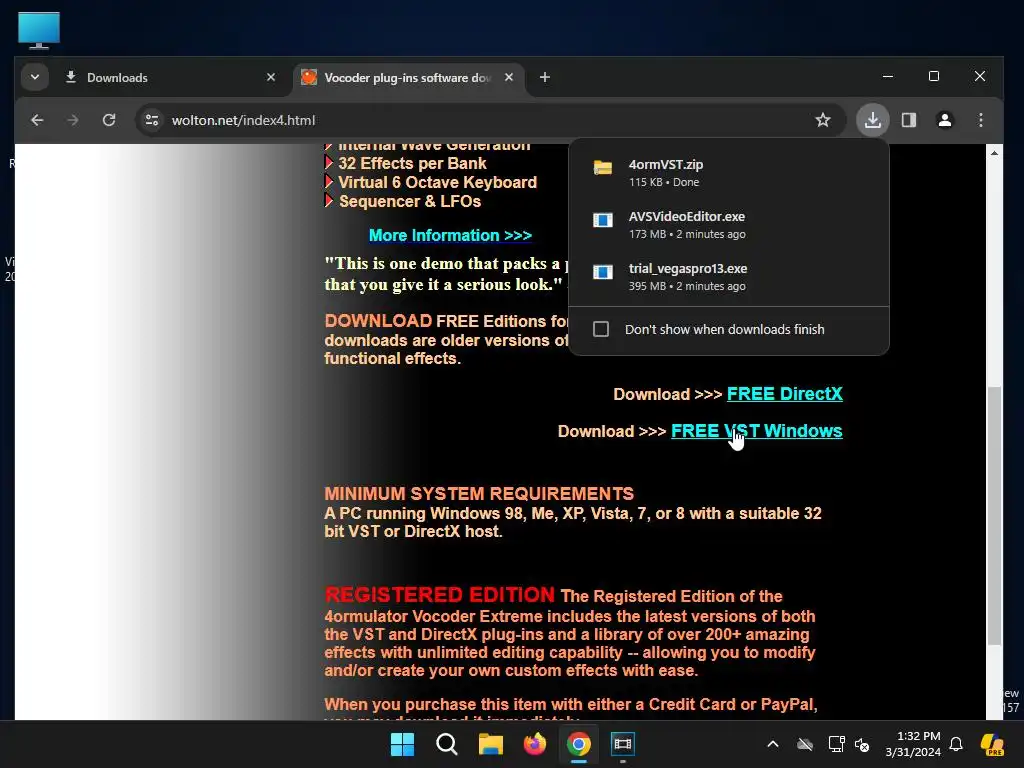Click the muted volume tray icon
Screen dimensions: 1024x768
[862, 744]
